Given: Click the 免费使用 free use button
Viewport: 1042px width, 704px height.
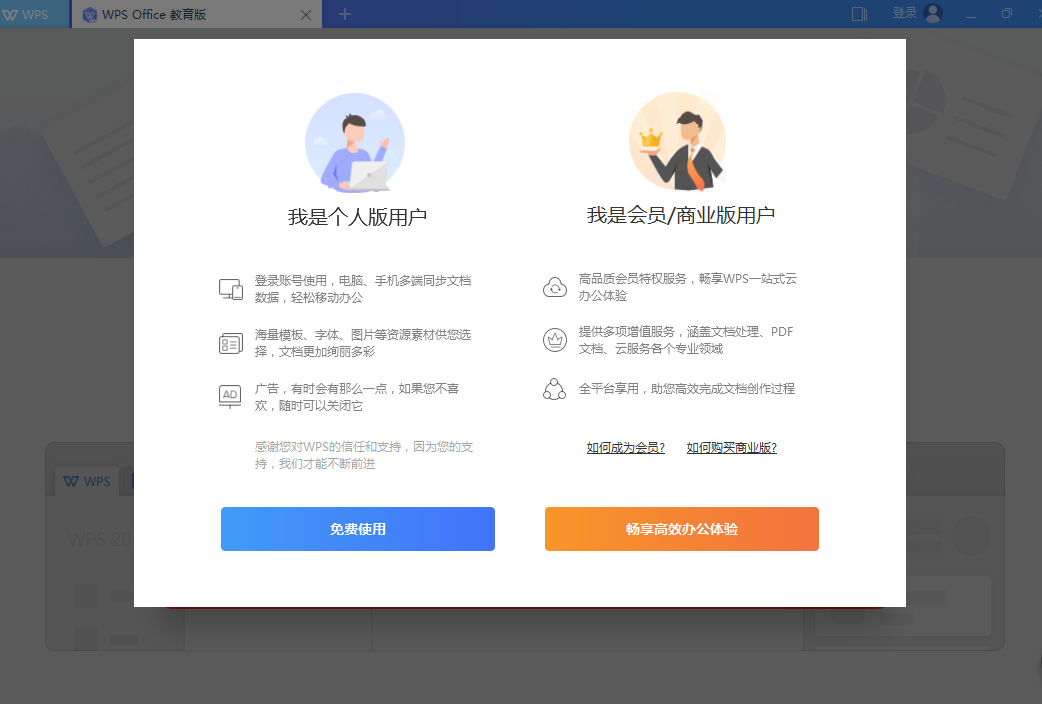Looking at the screenshot, I should (x=358, y=528).
